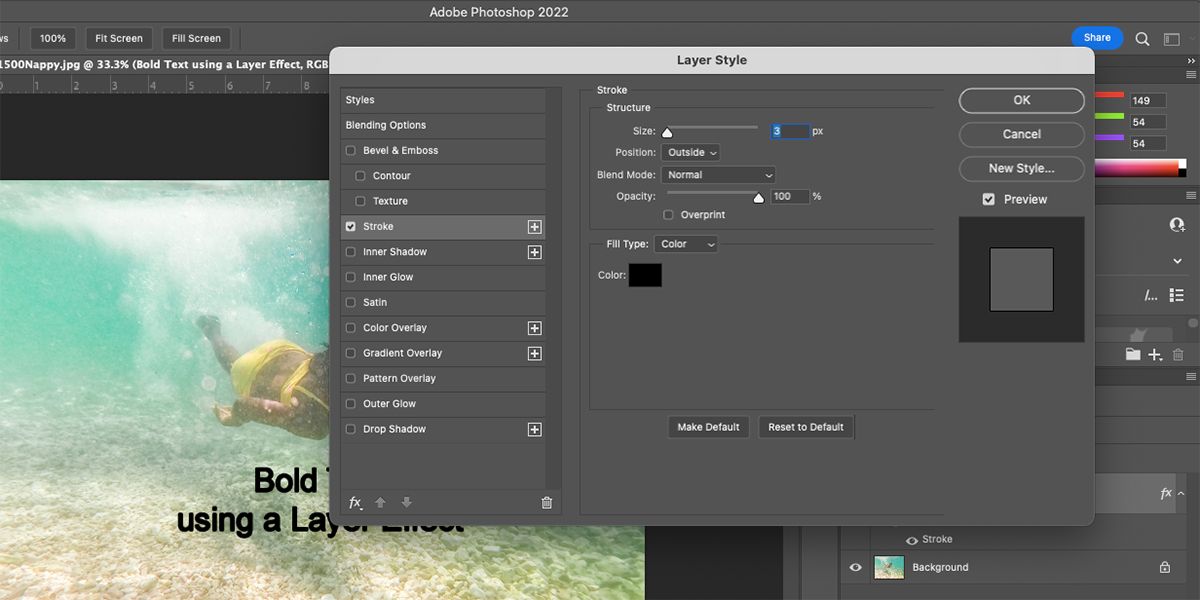
Task: Enable the Pattern Overlay checkbox
Action: [350, 379]
